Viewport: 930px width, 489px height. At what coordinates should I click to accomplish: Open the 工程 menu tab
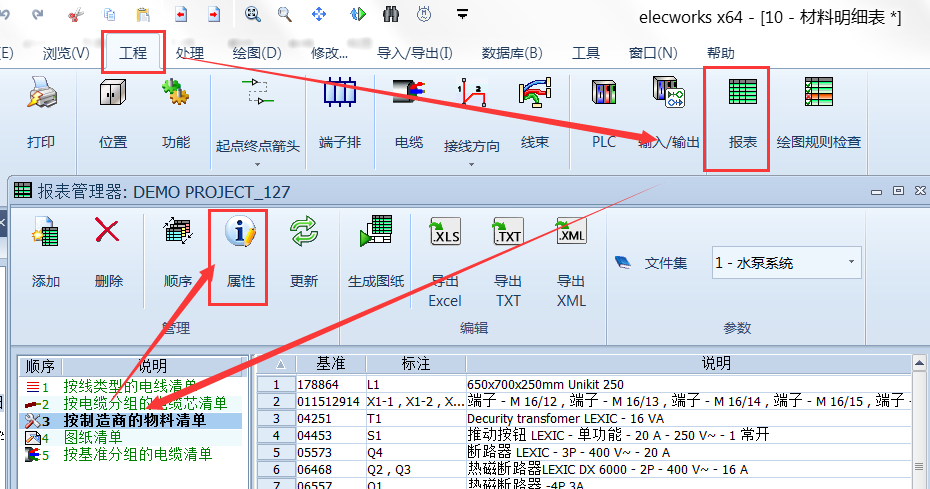click(x=133, y=53)
